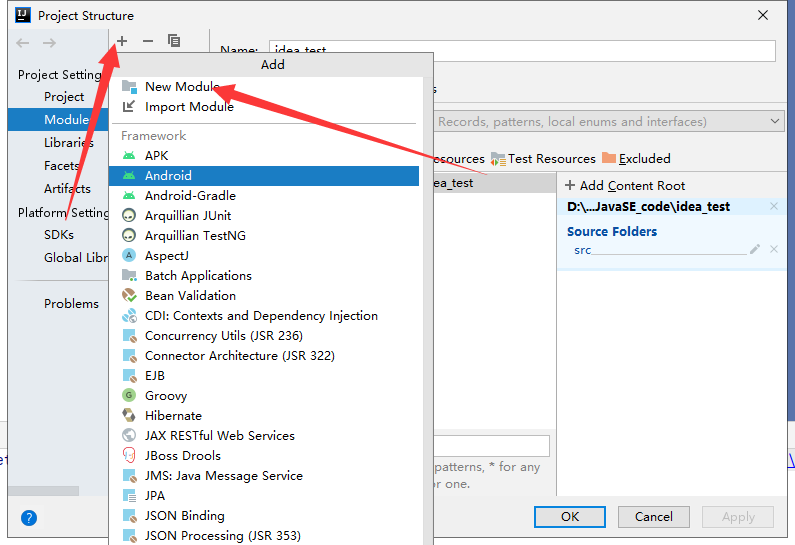This screenshot has width=795, height=545.
Task: Select Modules in the sidebar
Action: point(58,120)
